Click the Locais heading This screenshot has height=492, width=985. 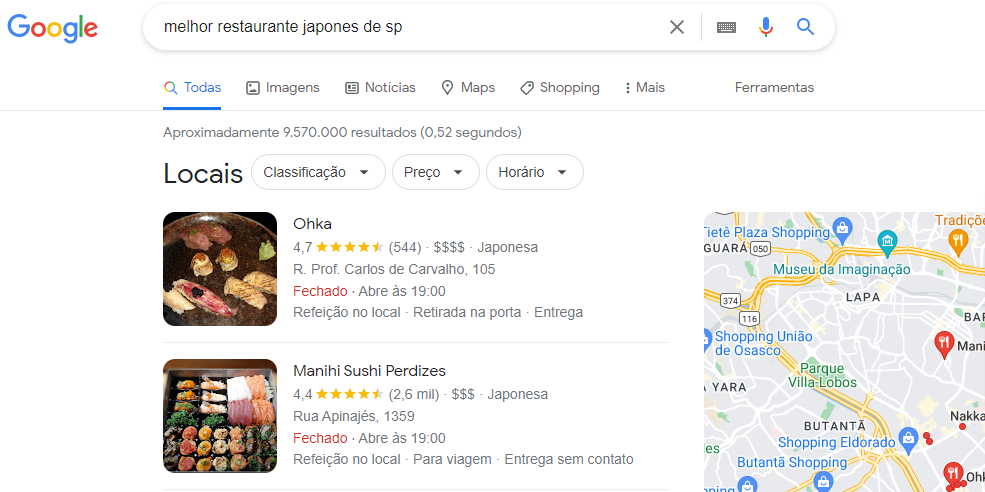point(203,173)
